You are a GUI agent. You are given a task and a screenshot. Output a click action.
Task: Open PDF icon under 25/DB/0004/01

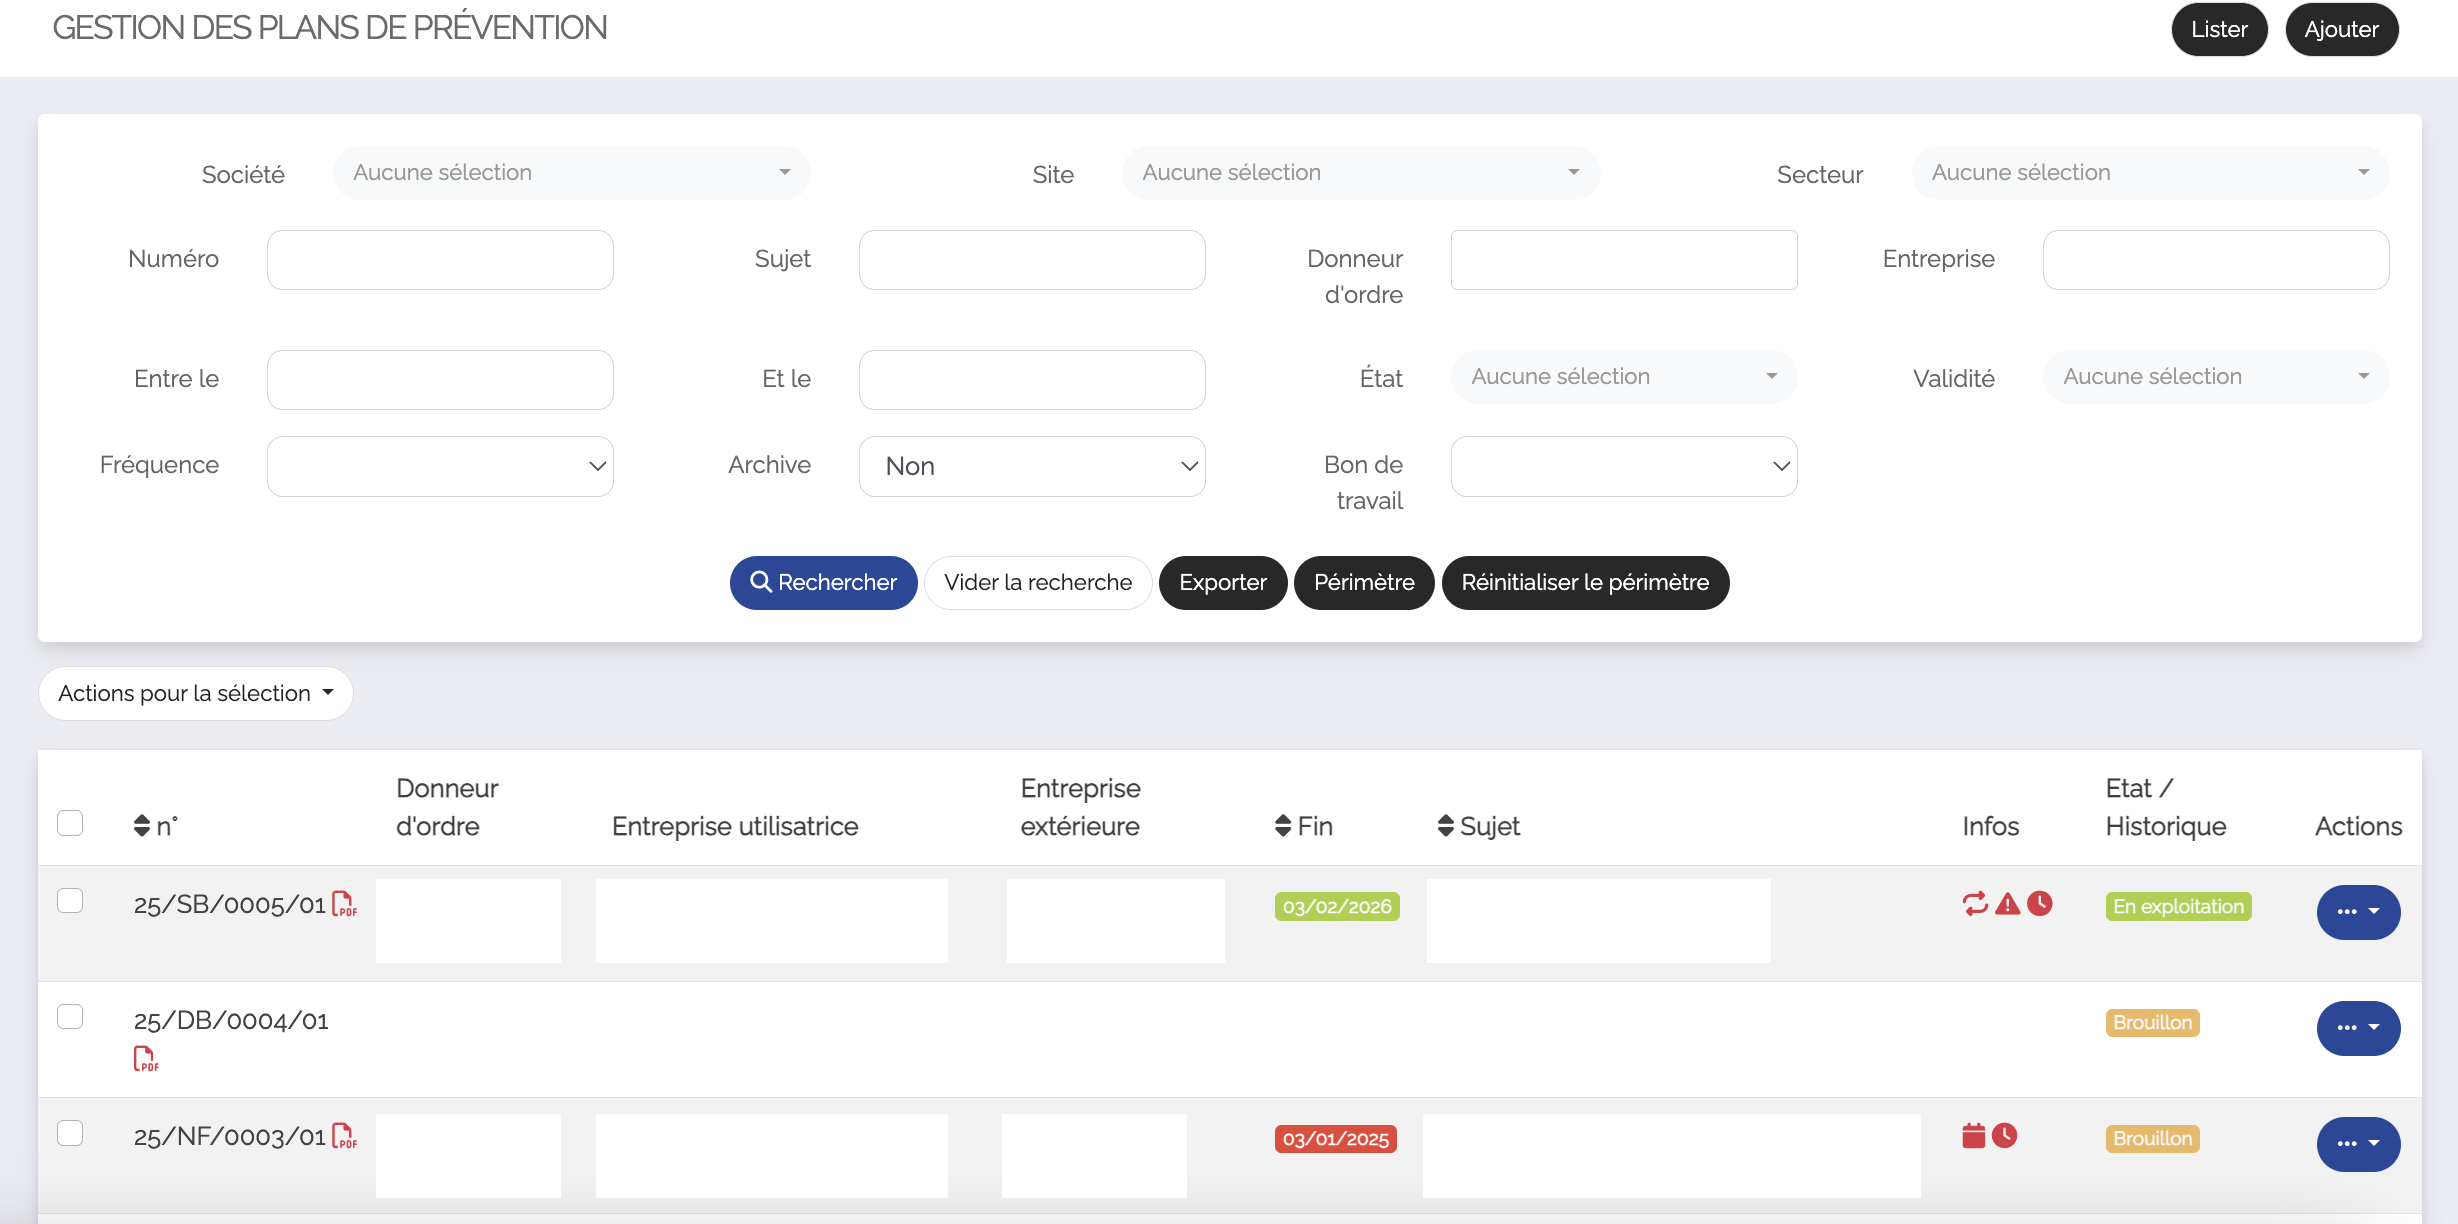[x=145, y=1058]
